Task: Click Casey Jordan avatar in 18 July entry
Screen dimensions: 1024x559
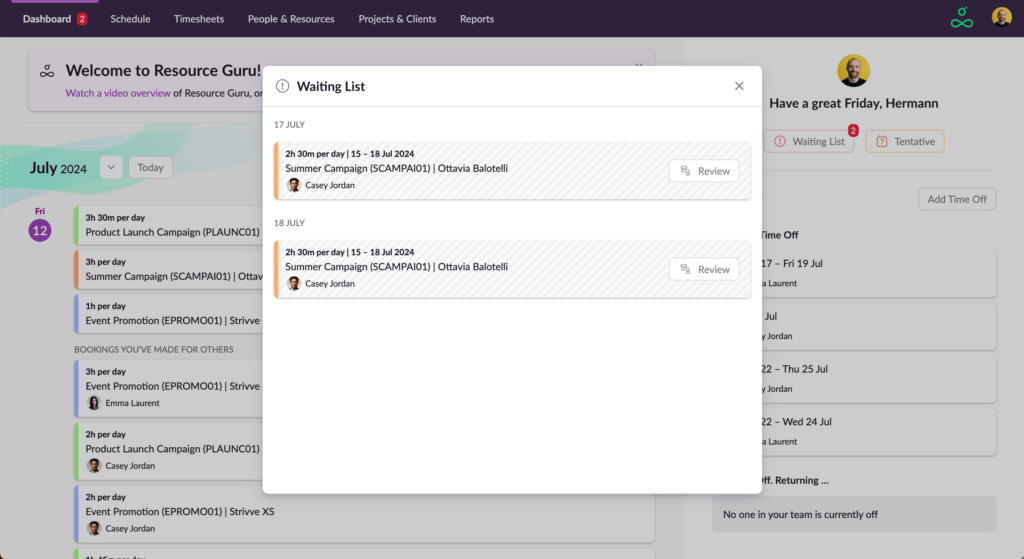Action: [x=294, y=283]
